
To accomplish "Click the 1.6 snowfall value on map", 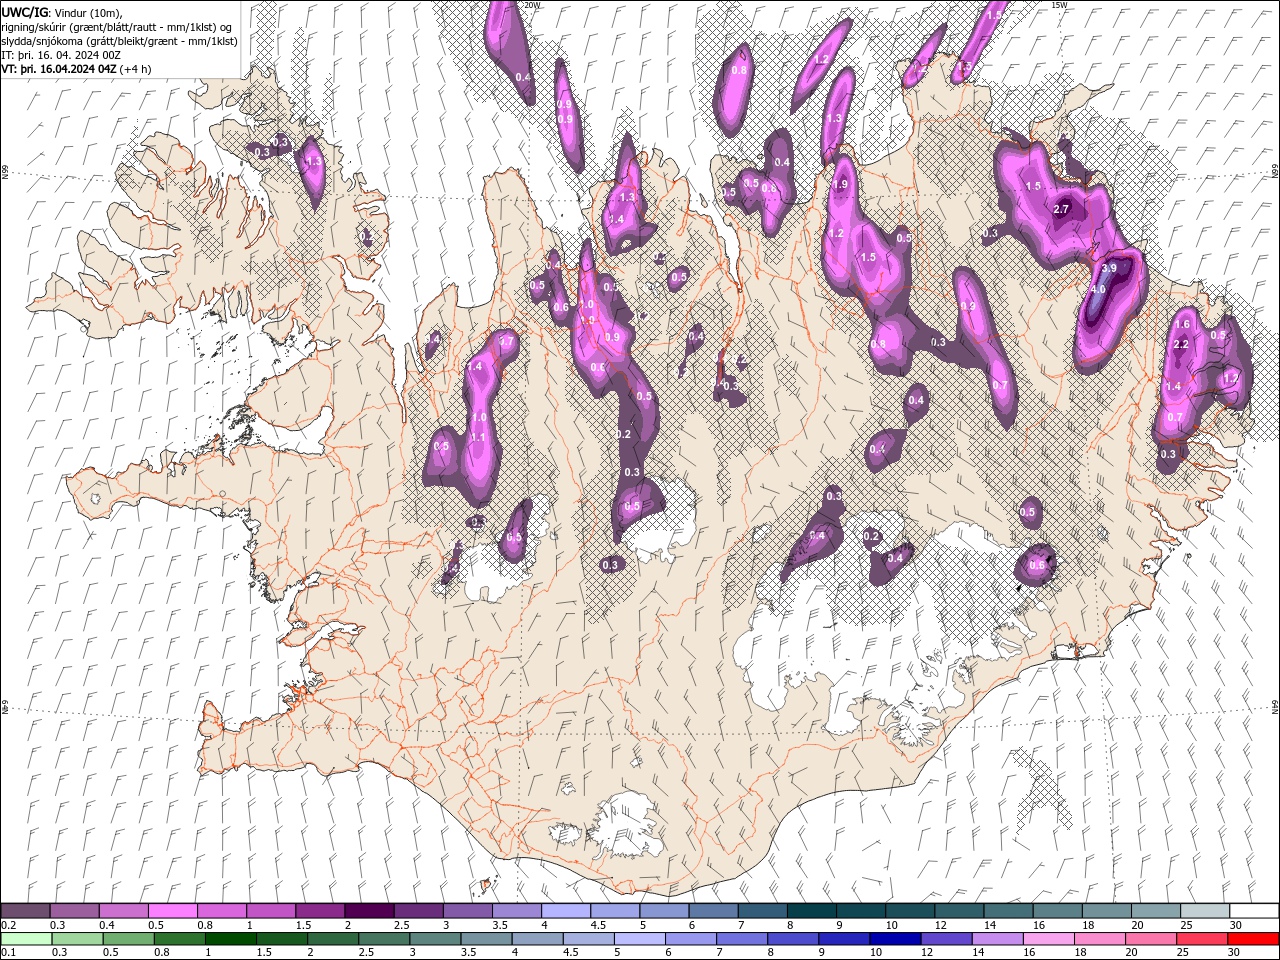I will click(x=1183, y=324).
